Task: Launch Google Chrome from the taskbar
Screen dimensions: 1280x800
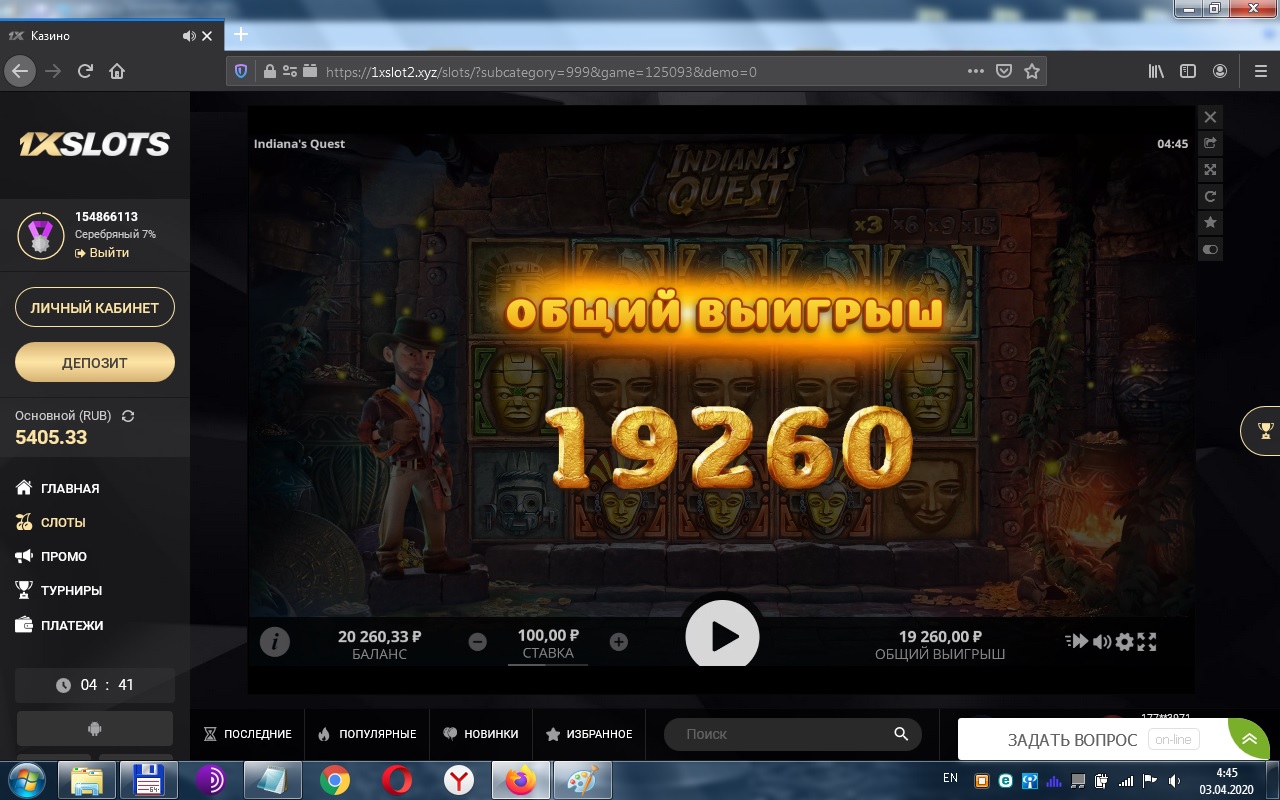Action: pyautogui.click(x=335, y=780)
